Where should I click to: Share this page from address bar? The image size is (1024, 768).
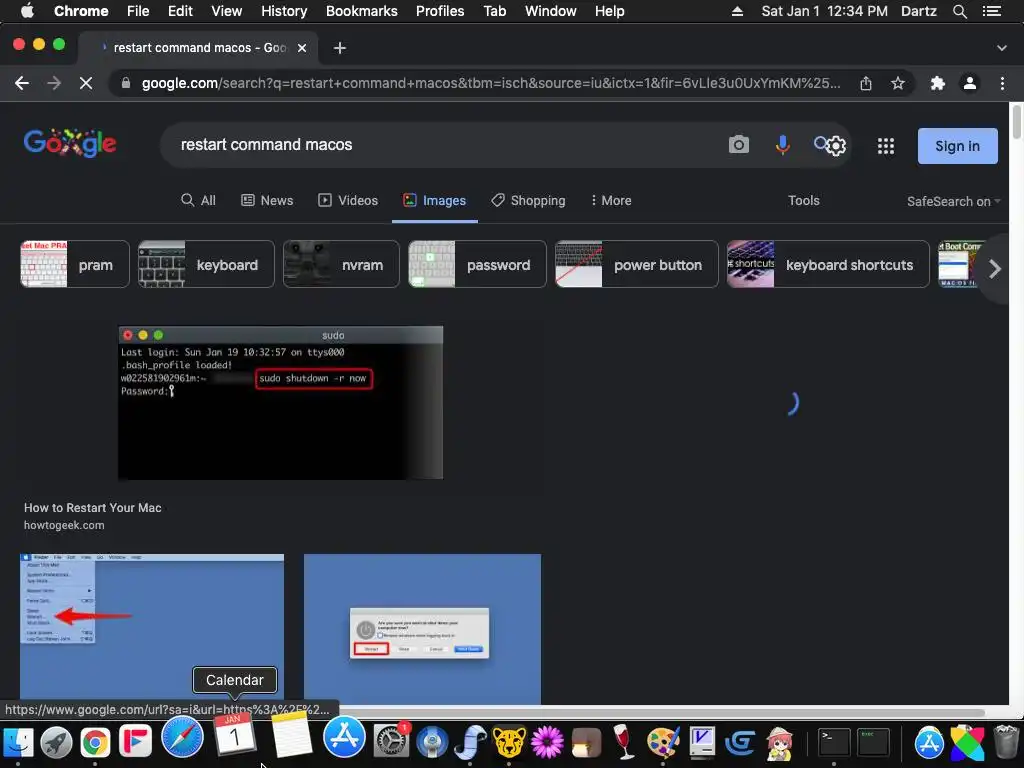pos(866,83)
